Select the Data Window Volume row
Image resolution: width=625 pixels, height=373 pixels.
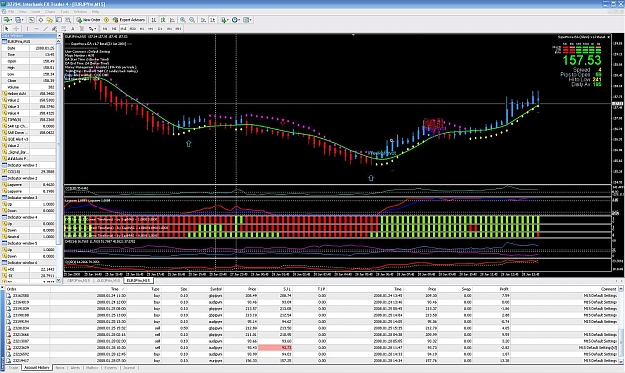pos(29,87)
